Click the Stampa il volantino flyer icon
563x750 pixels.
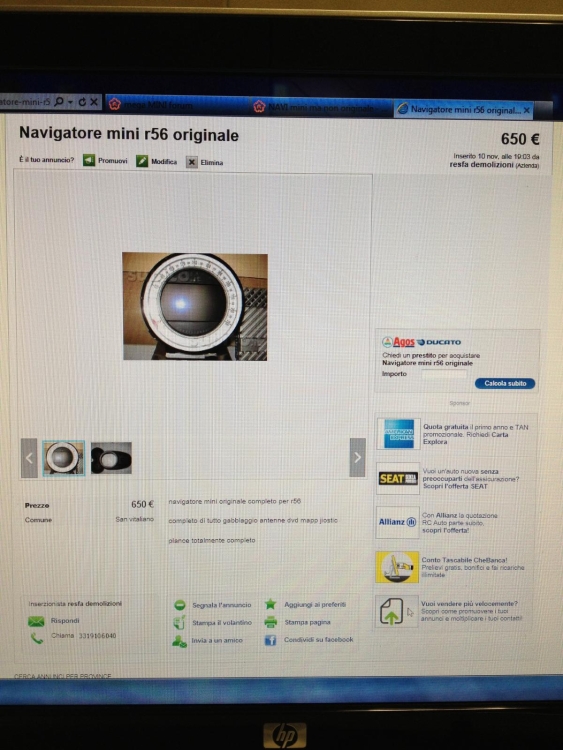[179, 622]
